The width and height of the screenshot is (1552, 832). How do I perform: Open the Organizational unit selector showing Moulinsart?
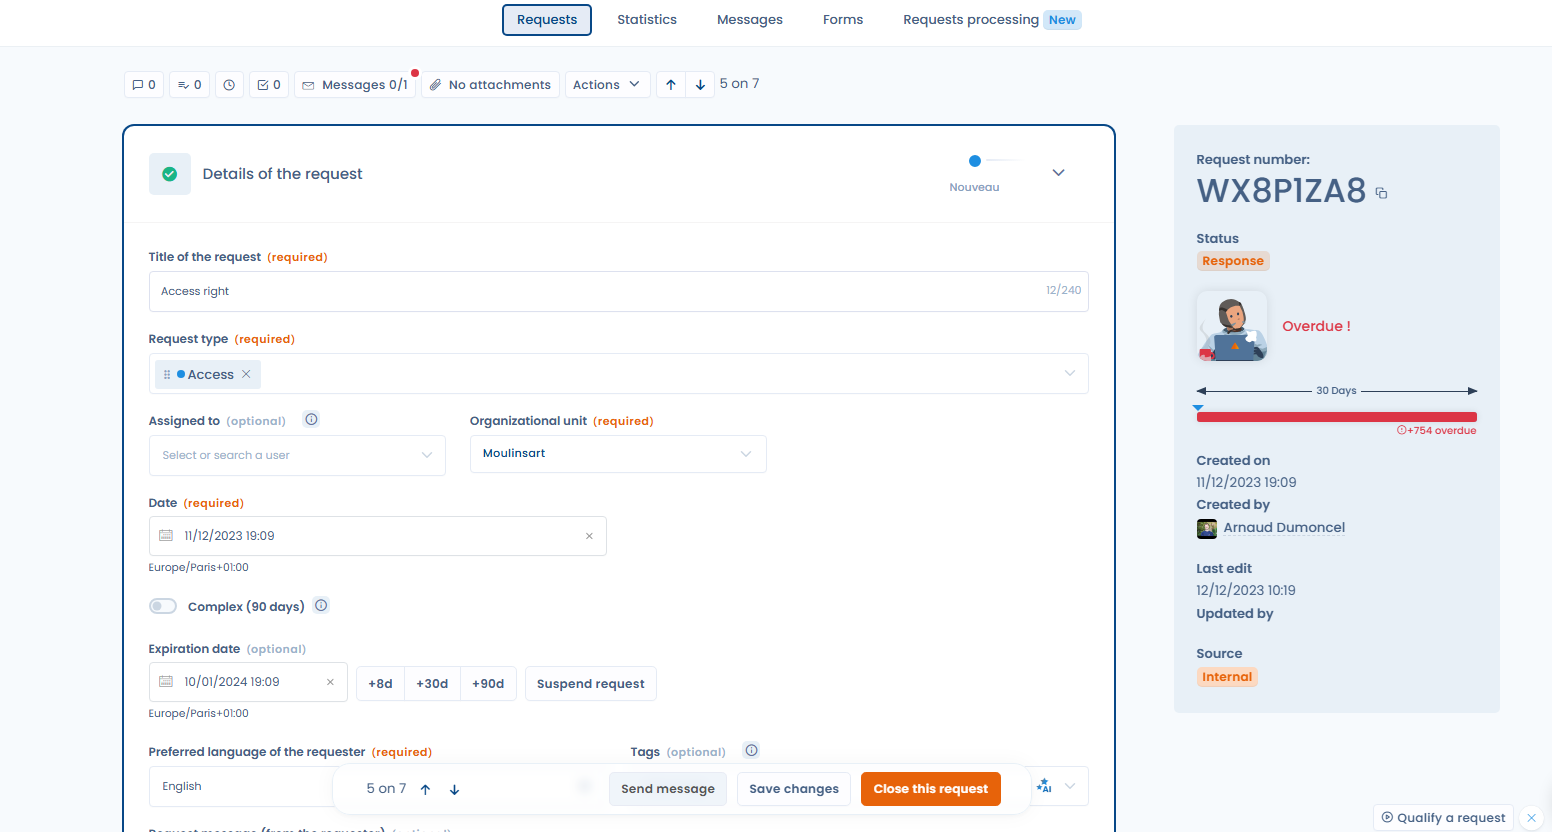(x=617, y=453)
